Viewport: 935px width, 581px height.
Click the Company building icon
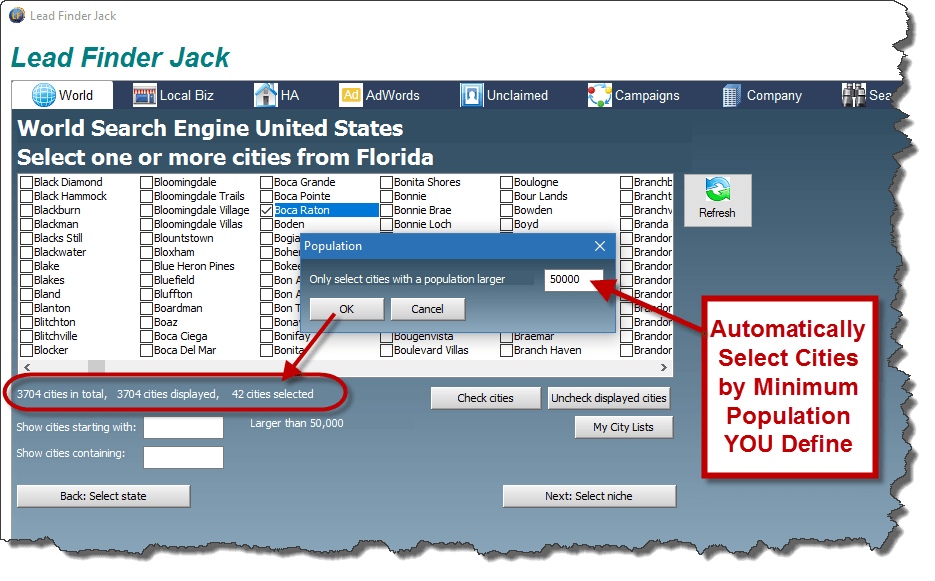731,95
